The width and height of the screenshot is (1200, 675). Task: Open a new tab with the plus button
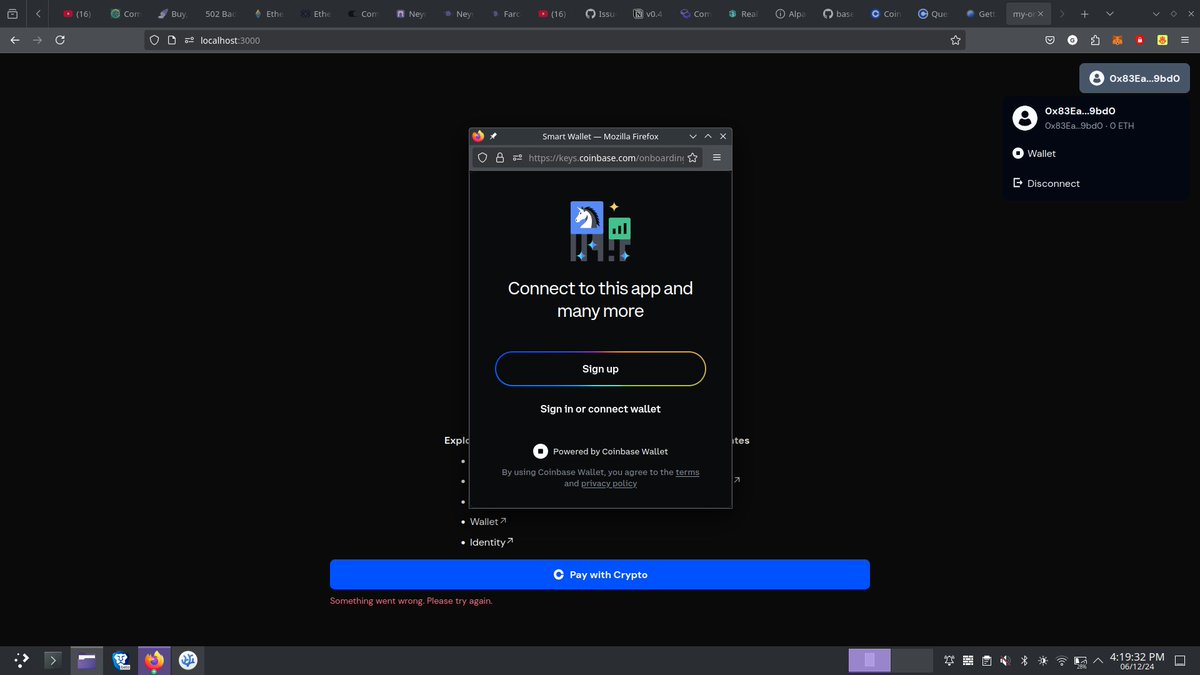click(x=1084, y=14)
